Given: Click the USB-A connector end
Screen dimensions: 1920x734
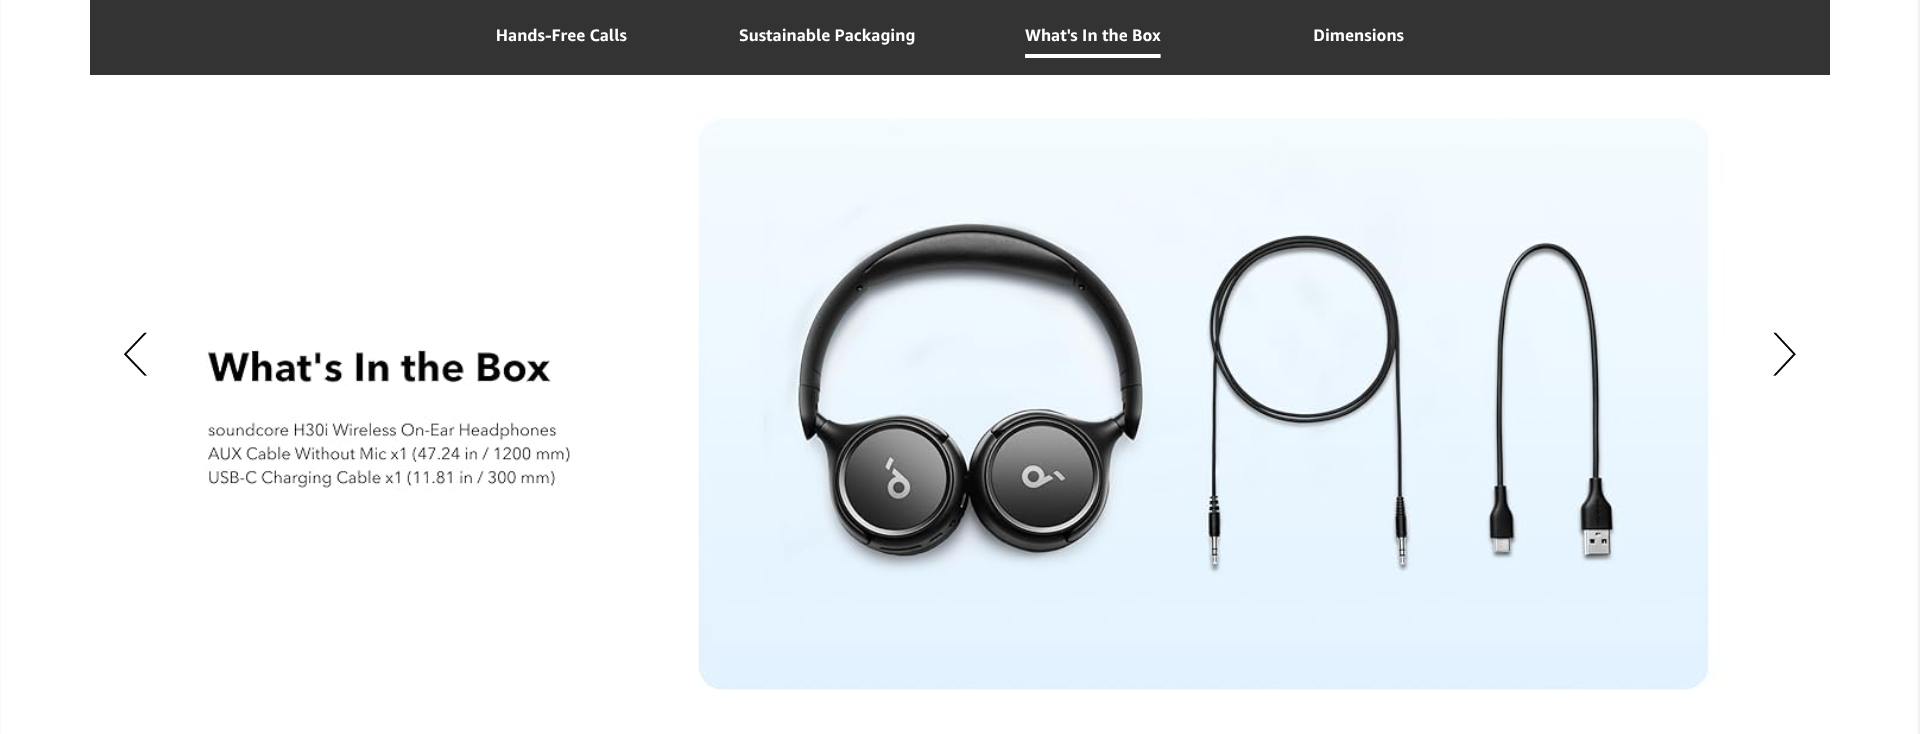Looking at the screenshot, I should coord(1596,518).
